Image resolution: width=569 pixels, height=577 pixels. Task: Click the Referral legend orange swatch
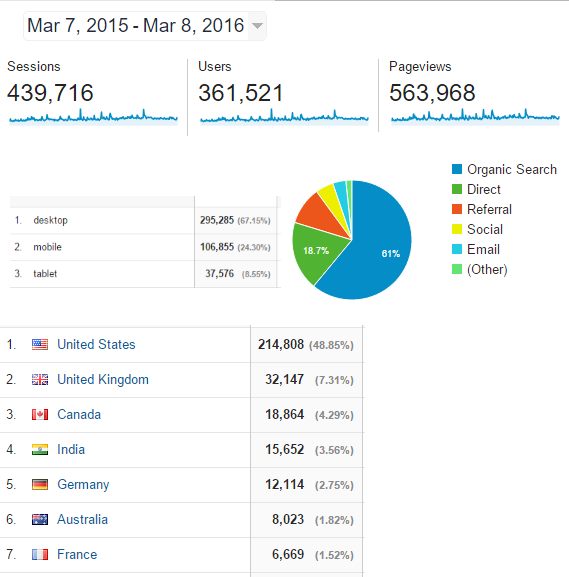click(457, 209)
